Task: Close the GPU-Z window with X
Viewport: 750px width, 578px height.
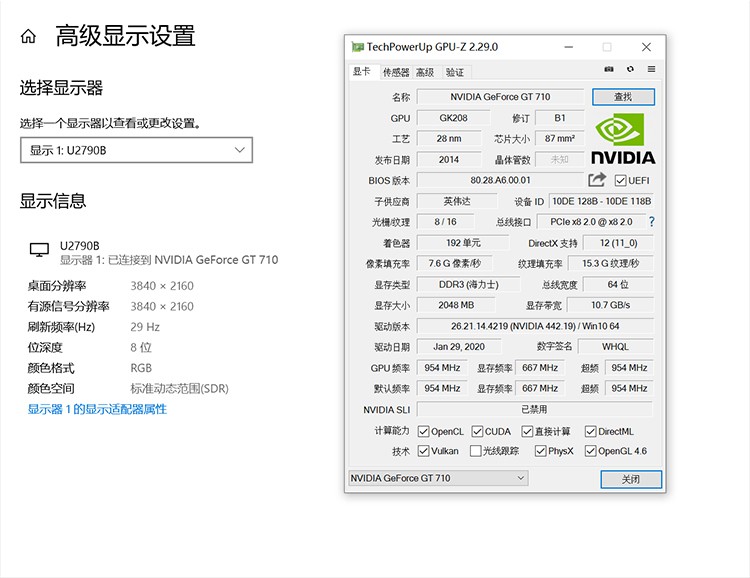Action: (x=646, y=47)
